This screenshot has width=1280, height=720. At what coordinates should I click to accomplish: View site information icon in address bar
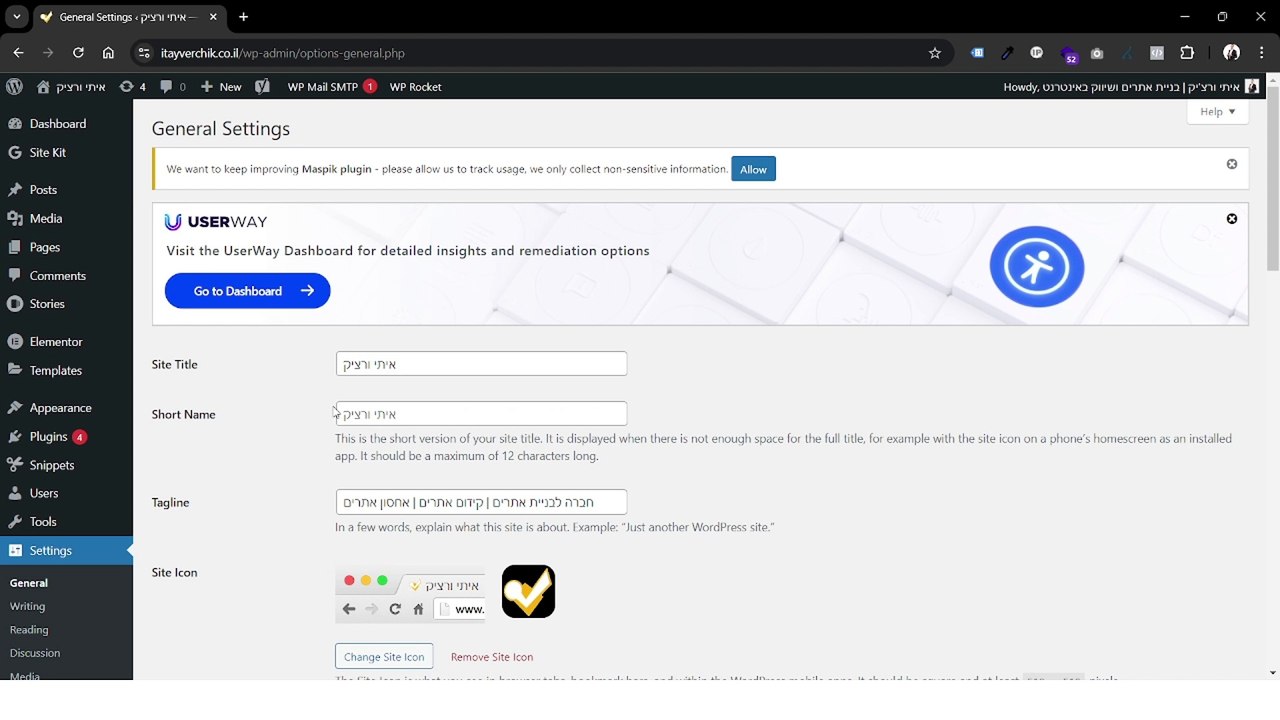click(144, 53)
